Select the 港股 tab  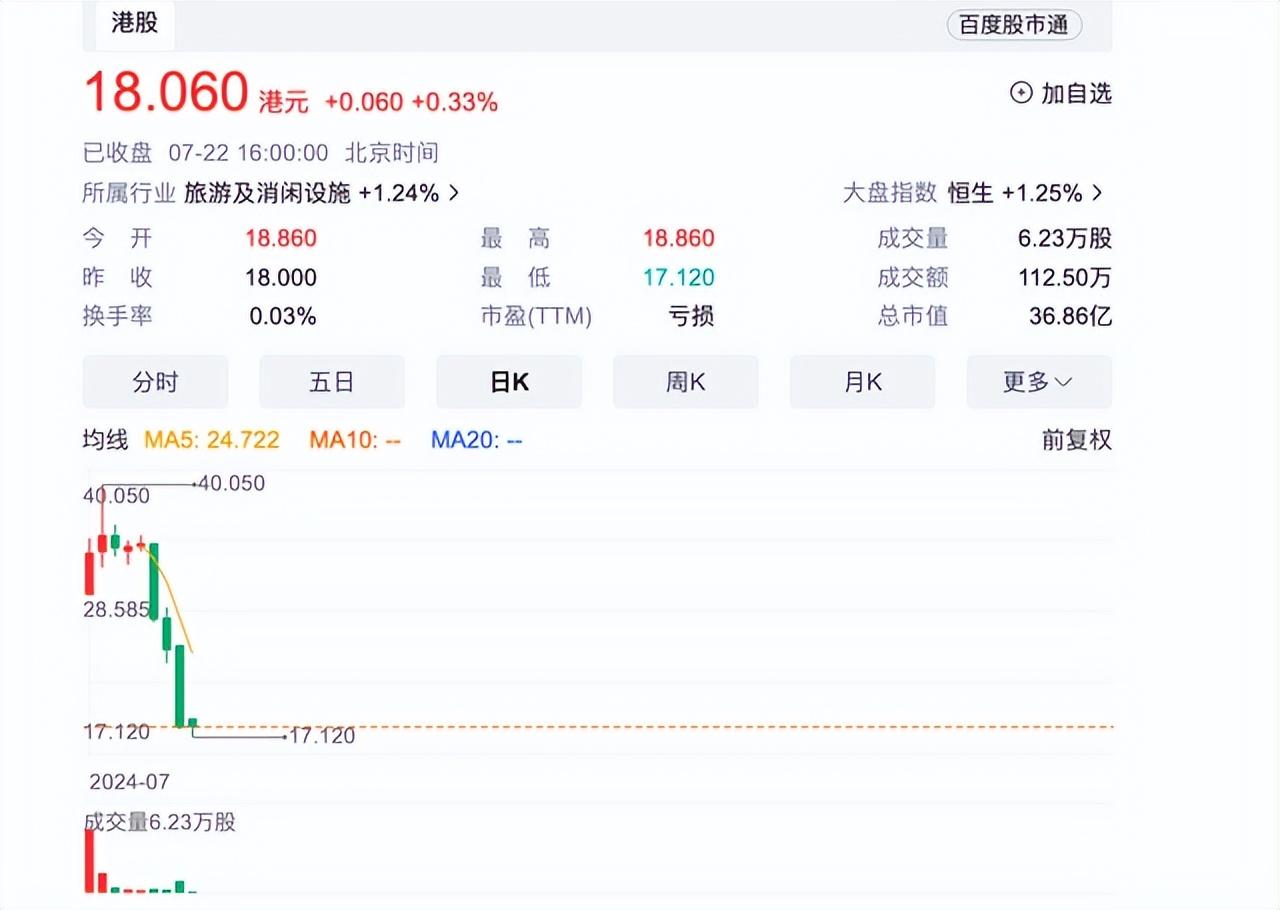tap(134, 22)
